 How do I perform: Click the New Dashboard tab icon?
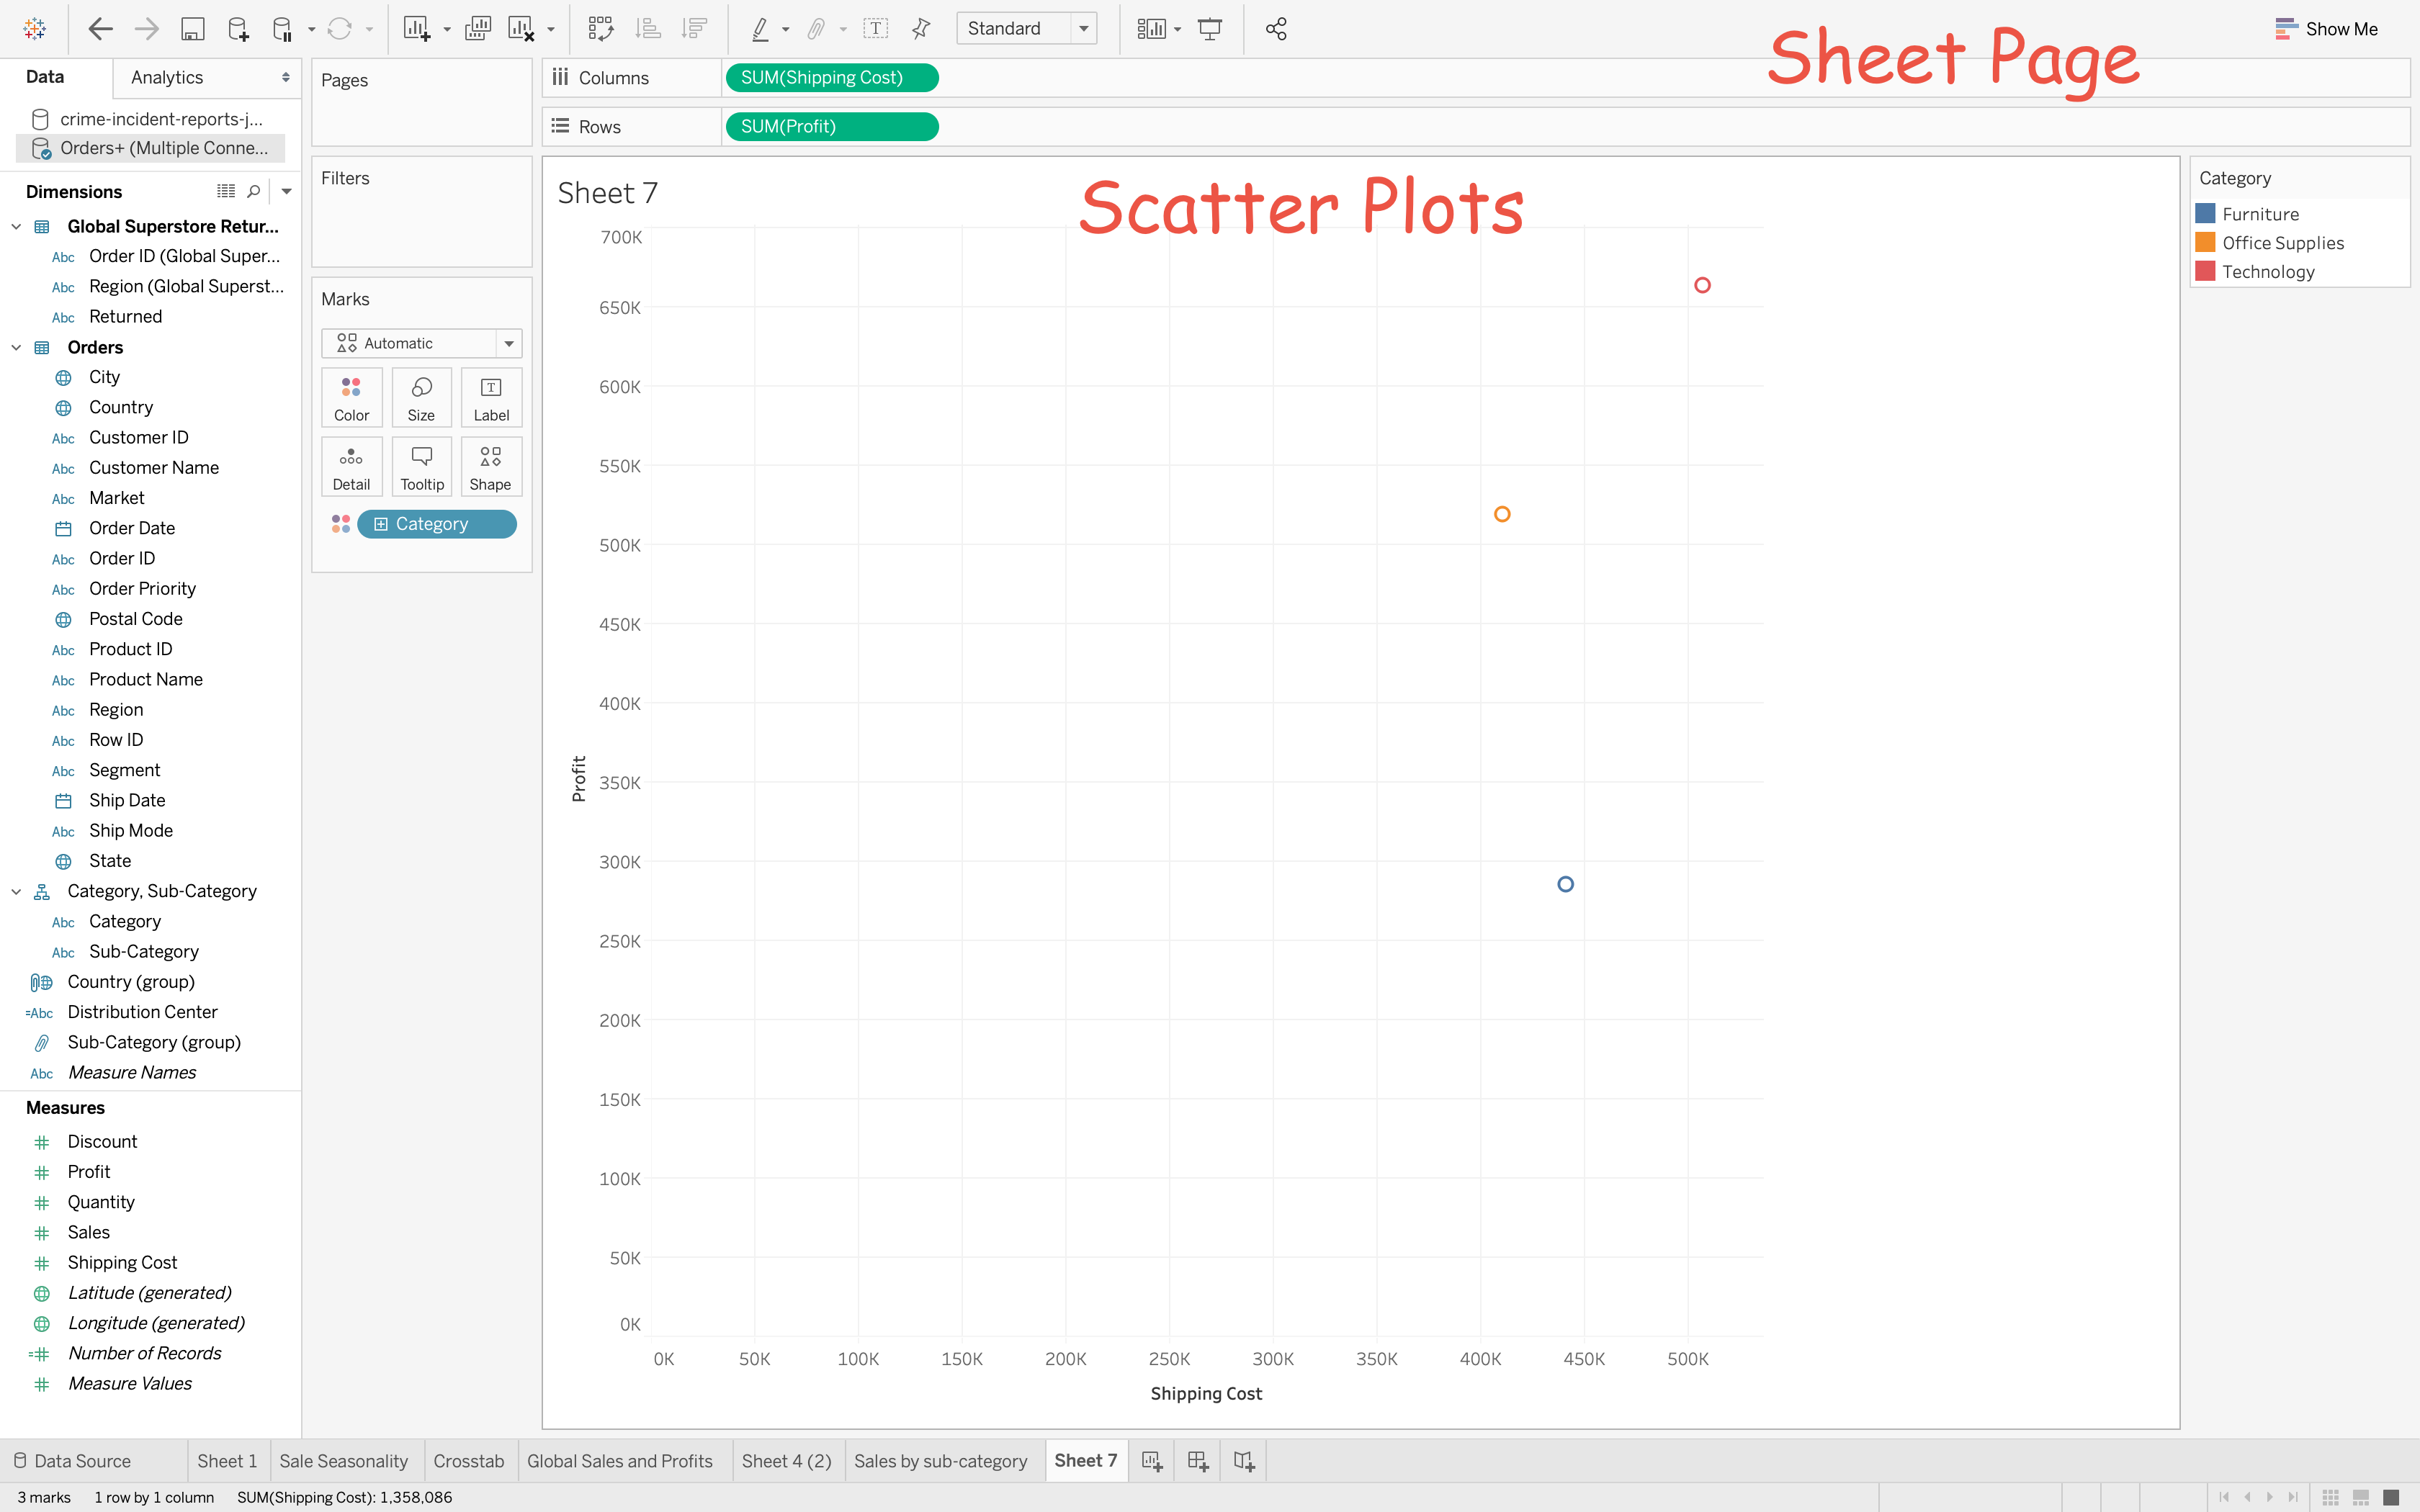coord(1198,1461)
